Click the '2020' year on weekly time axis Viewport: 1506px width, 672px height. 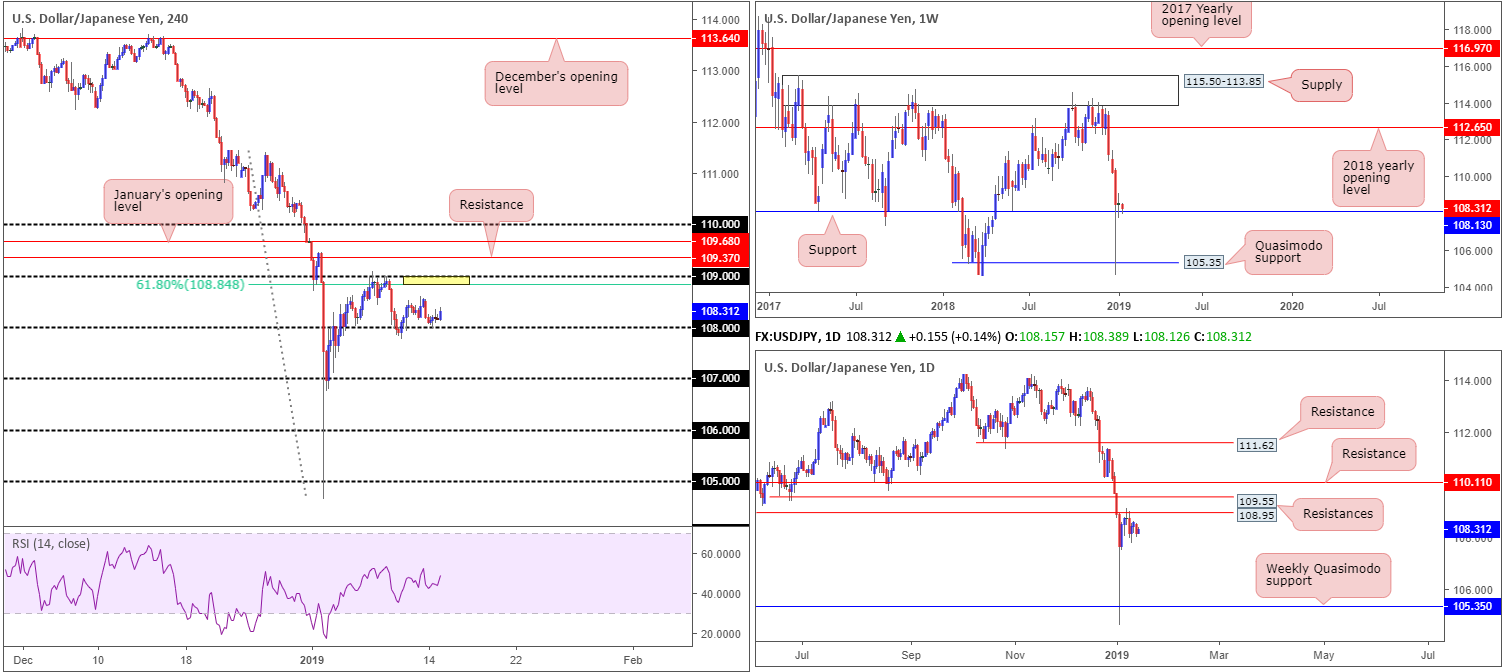(x=1292, y=304)
